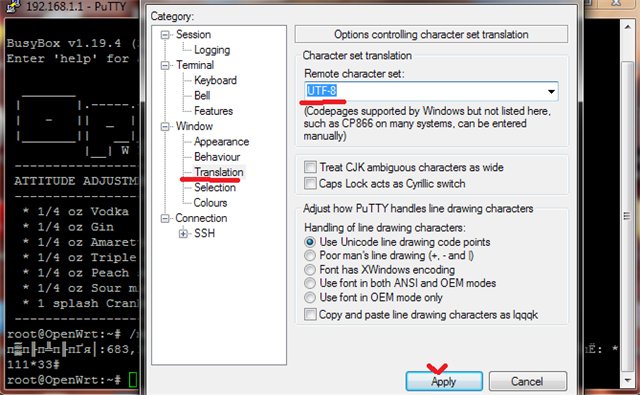Select the Translation category
This screenshot has width=640, height=395.
(219, 172)
